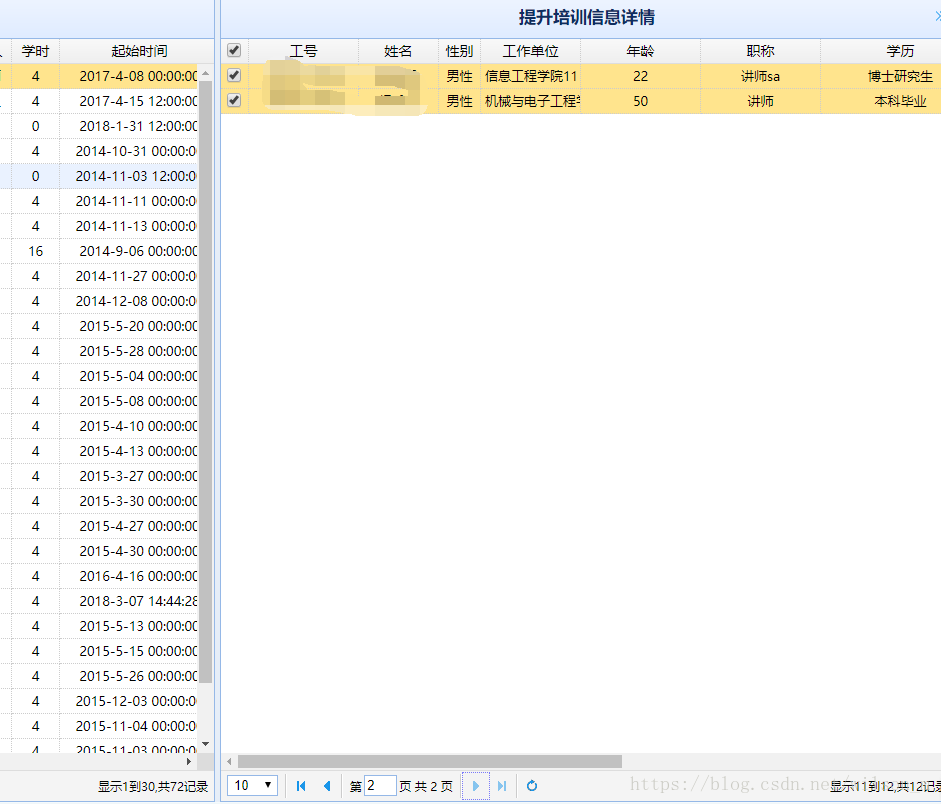Screen dimensions: 941x804
Task: Select cell 信息工程学院11
Action: pos(531,76)
